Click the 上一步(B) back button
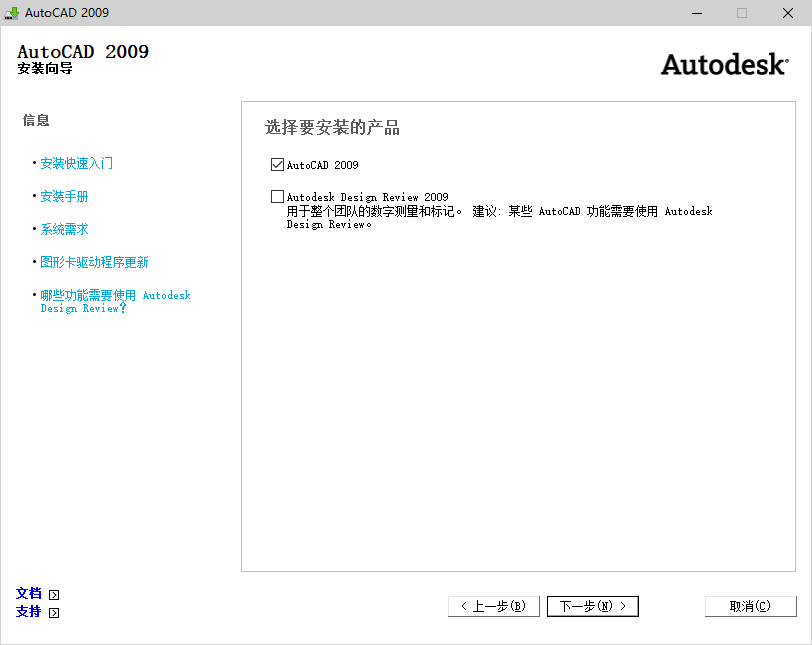812x645 pixels. pyautogui.click(x=493, y=605)
